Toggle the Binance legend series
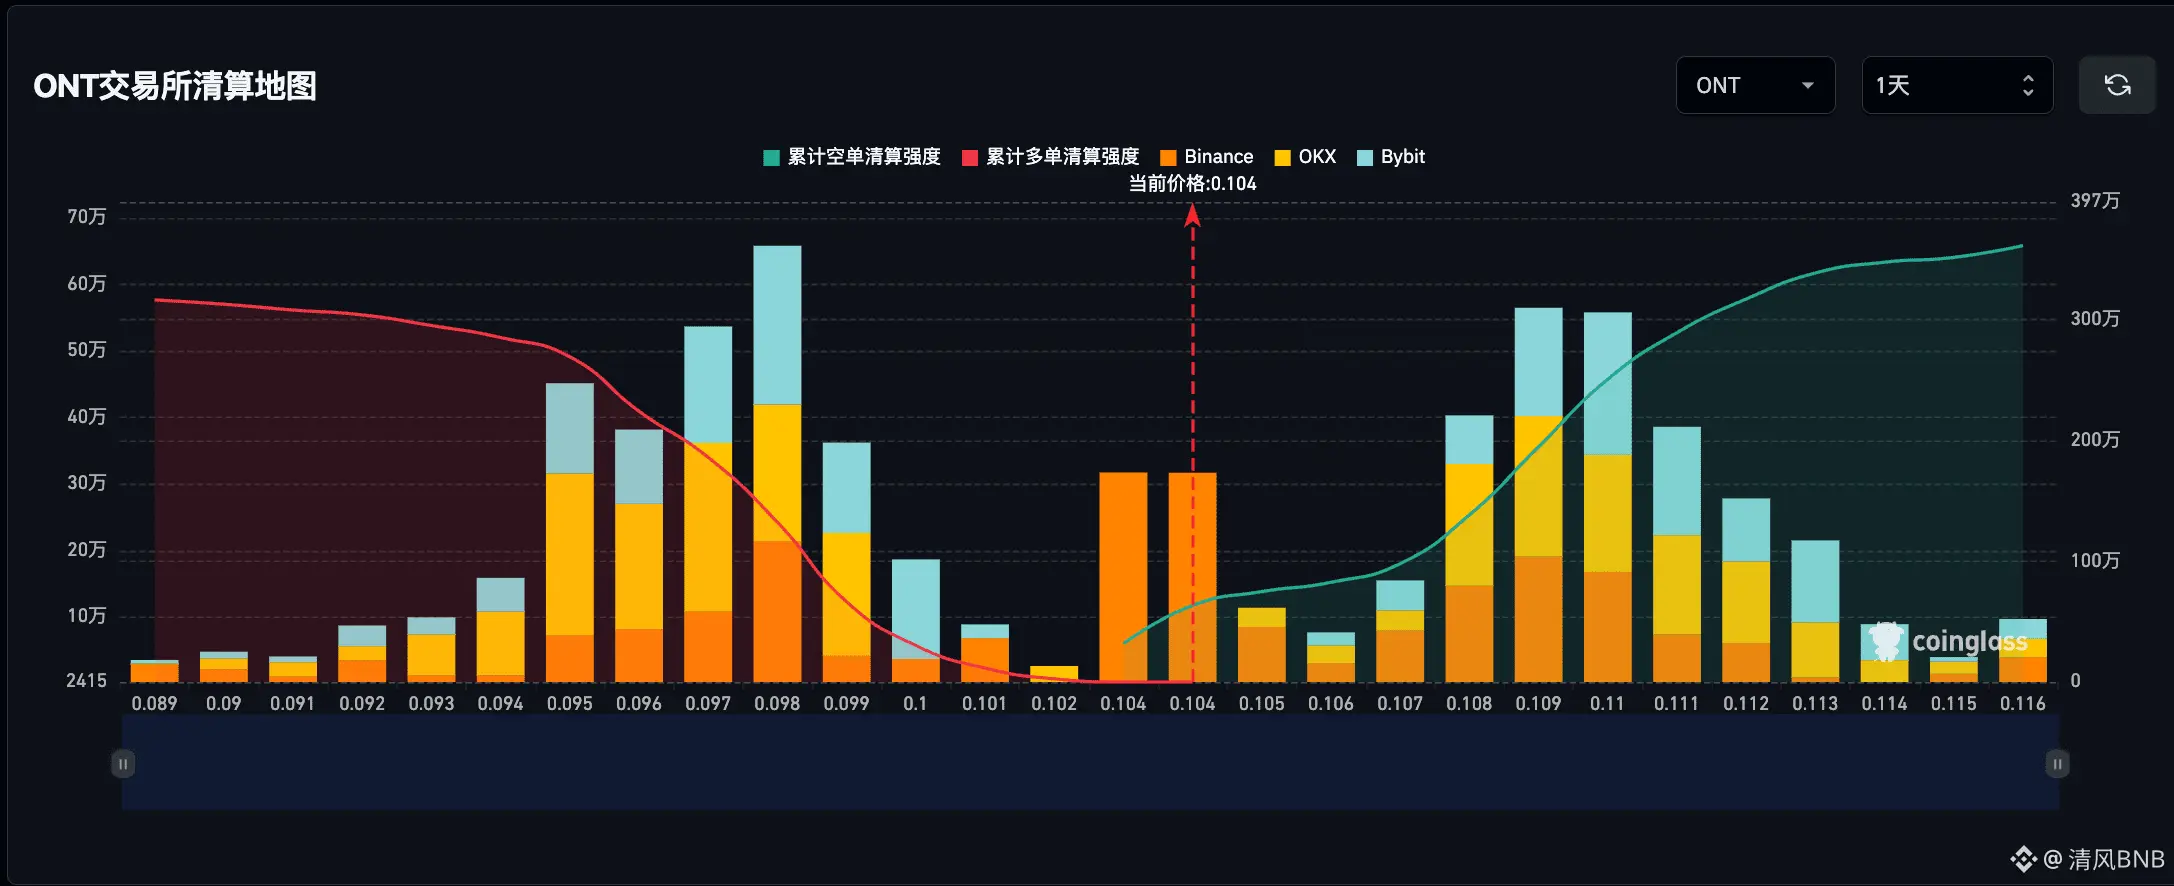The height and width of the screenshot is (886, 2174). click(x=1206, y=157)
